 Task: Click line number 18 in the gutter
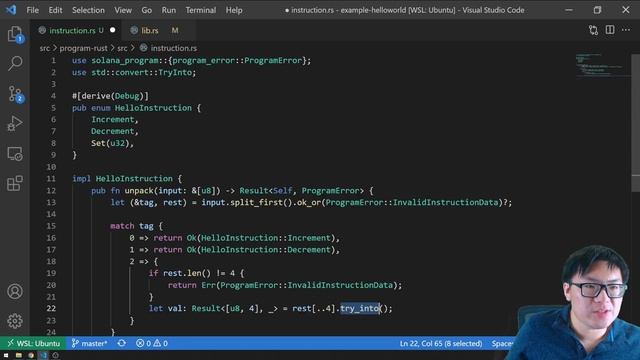pos(51,261)
